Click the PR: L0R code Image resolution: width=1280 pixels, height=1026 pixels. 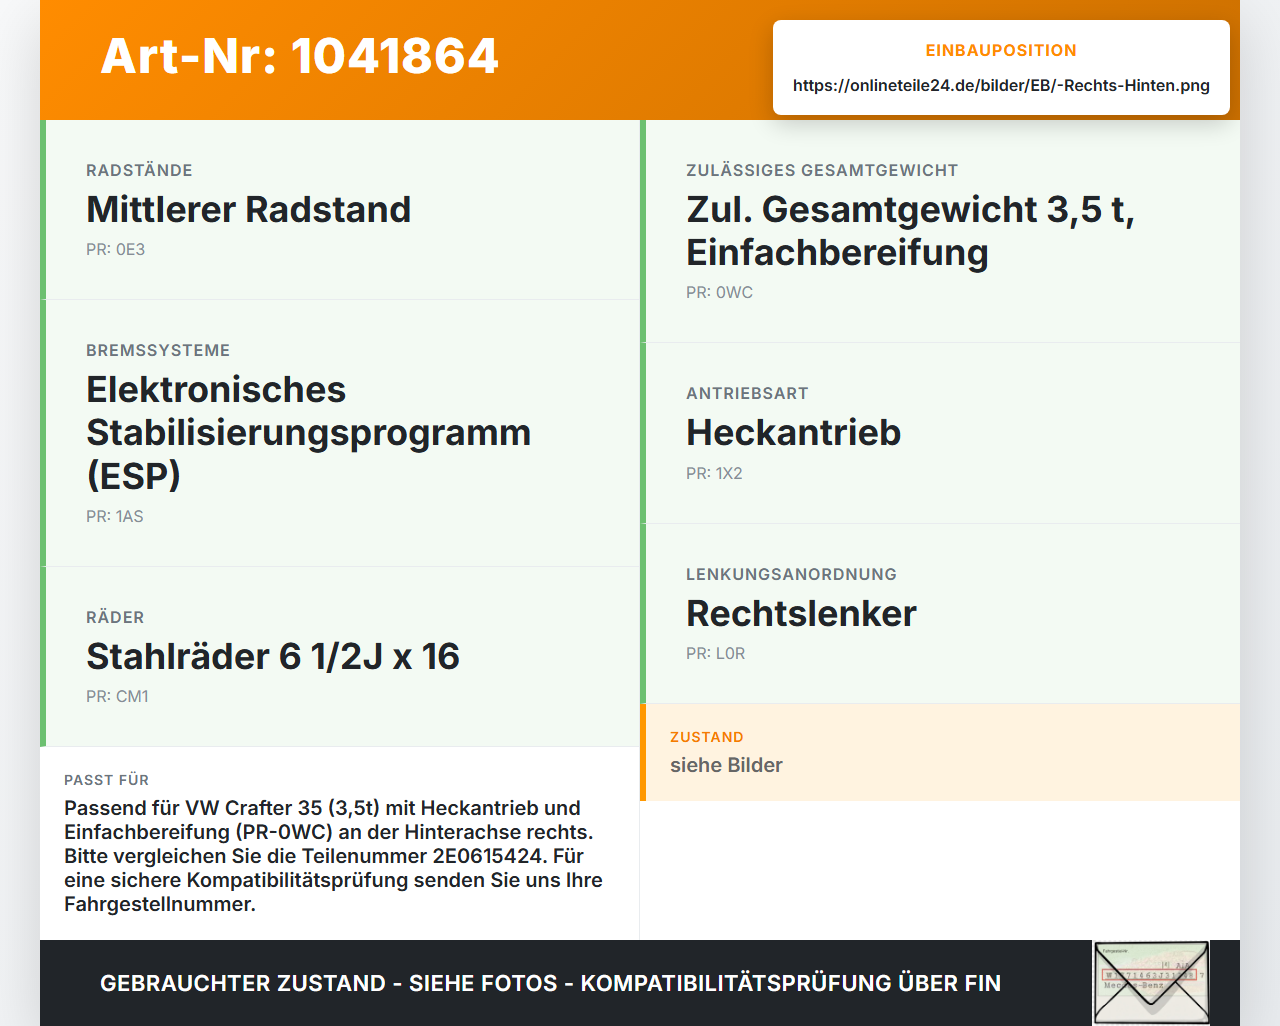pos(715,653)
